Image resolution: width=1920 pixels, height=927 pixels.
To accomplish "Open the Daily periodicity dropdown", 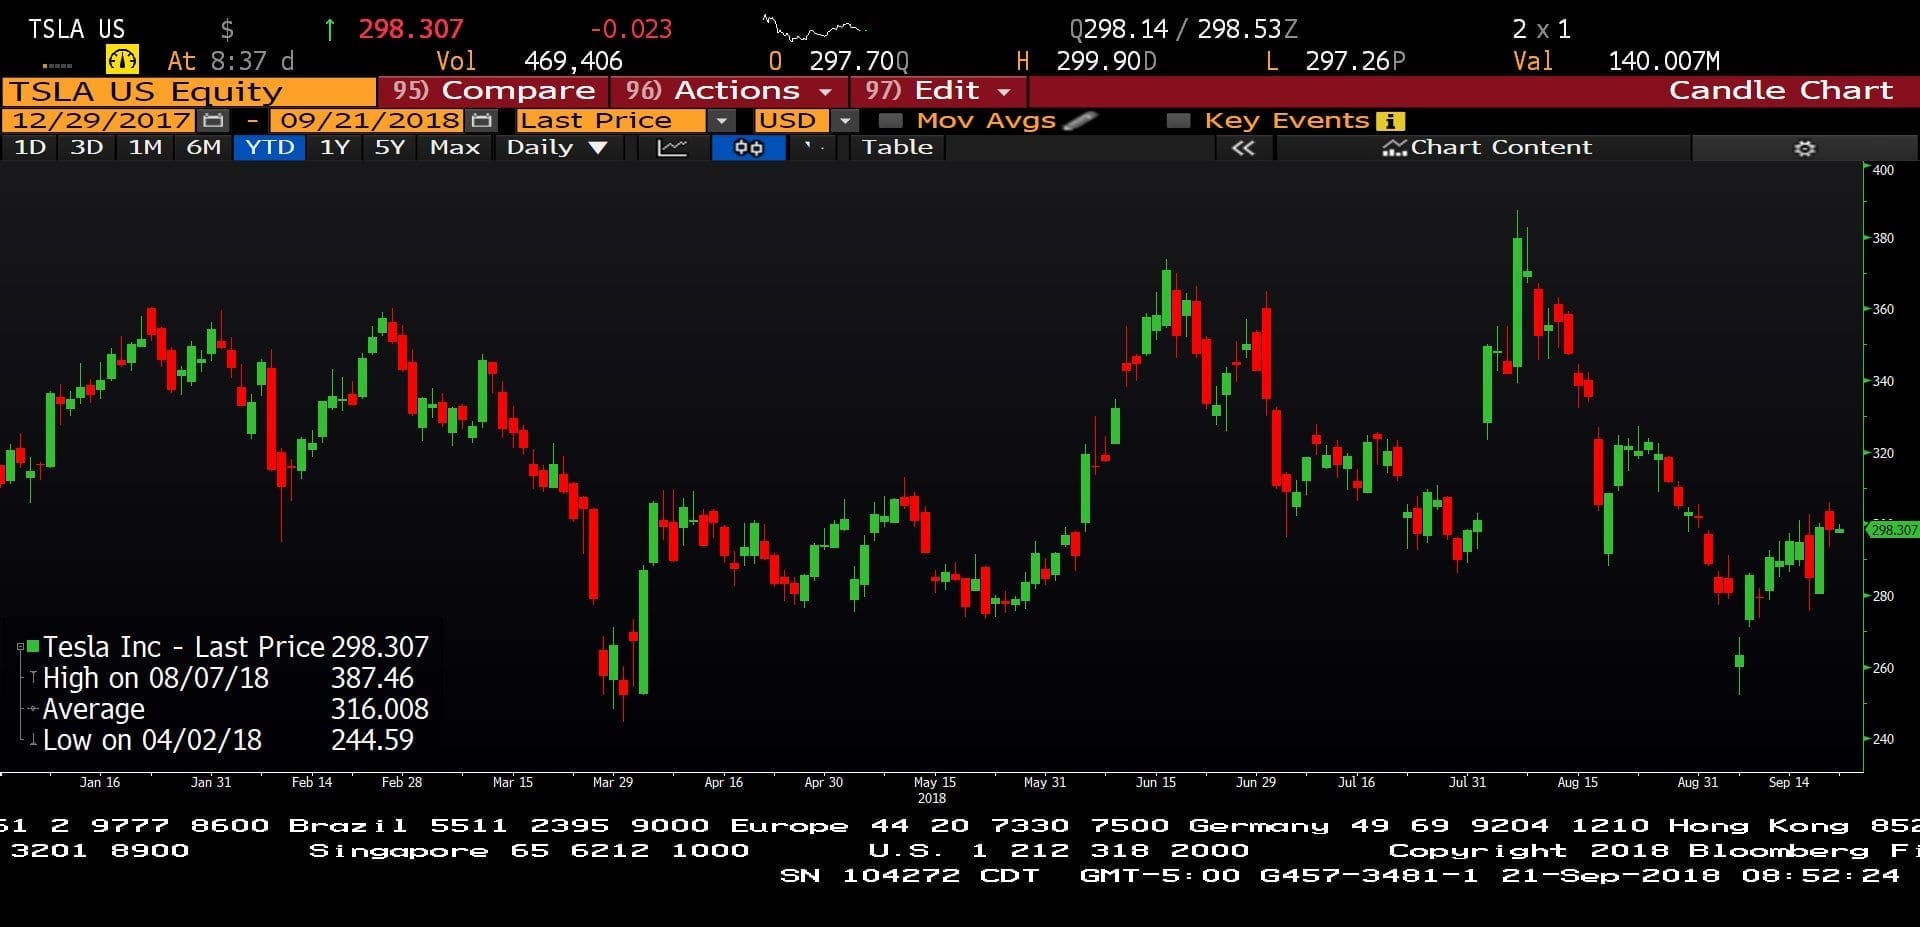I will (x=557, y=148).
